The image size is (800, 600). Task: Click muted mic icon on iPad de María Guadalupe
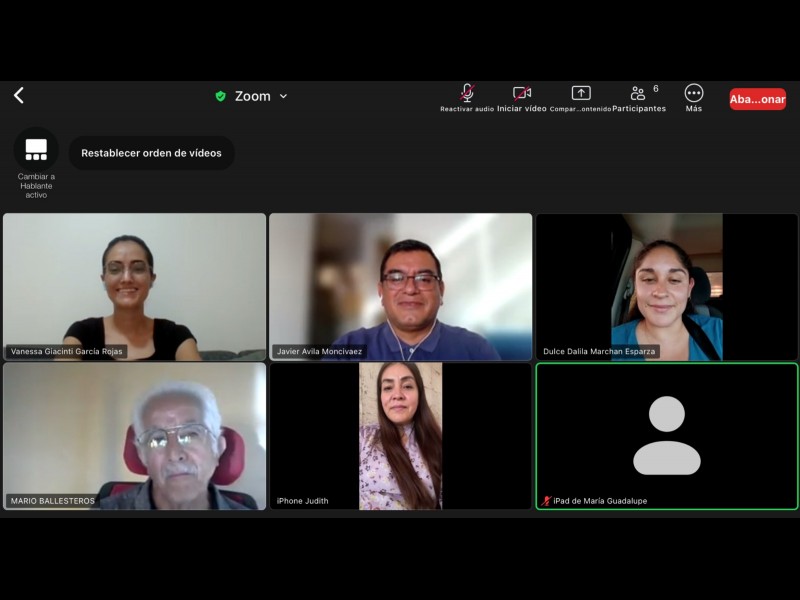coord(546,501)
